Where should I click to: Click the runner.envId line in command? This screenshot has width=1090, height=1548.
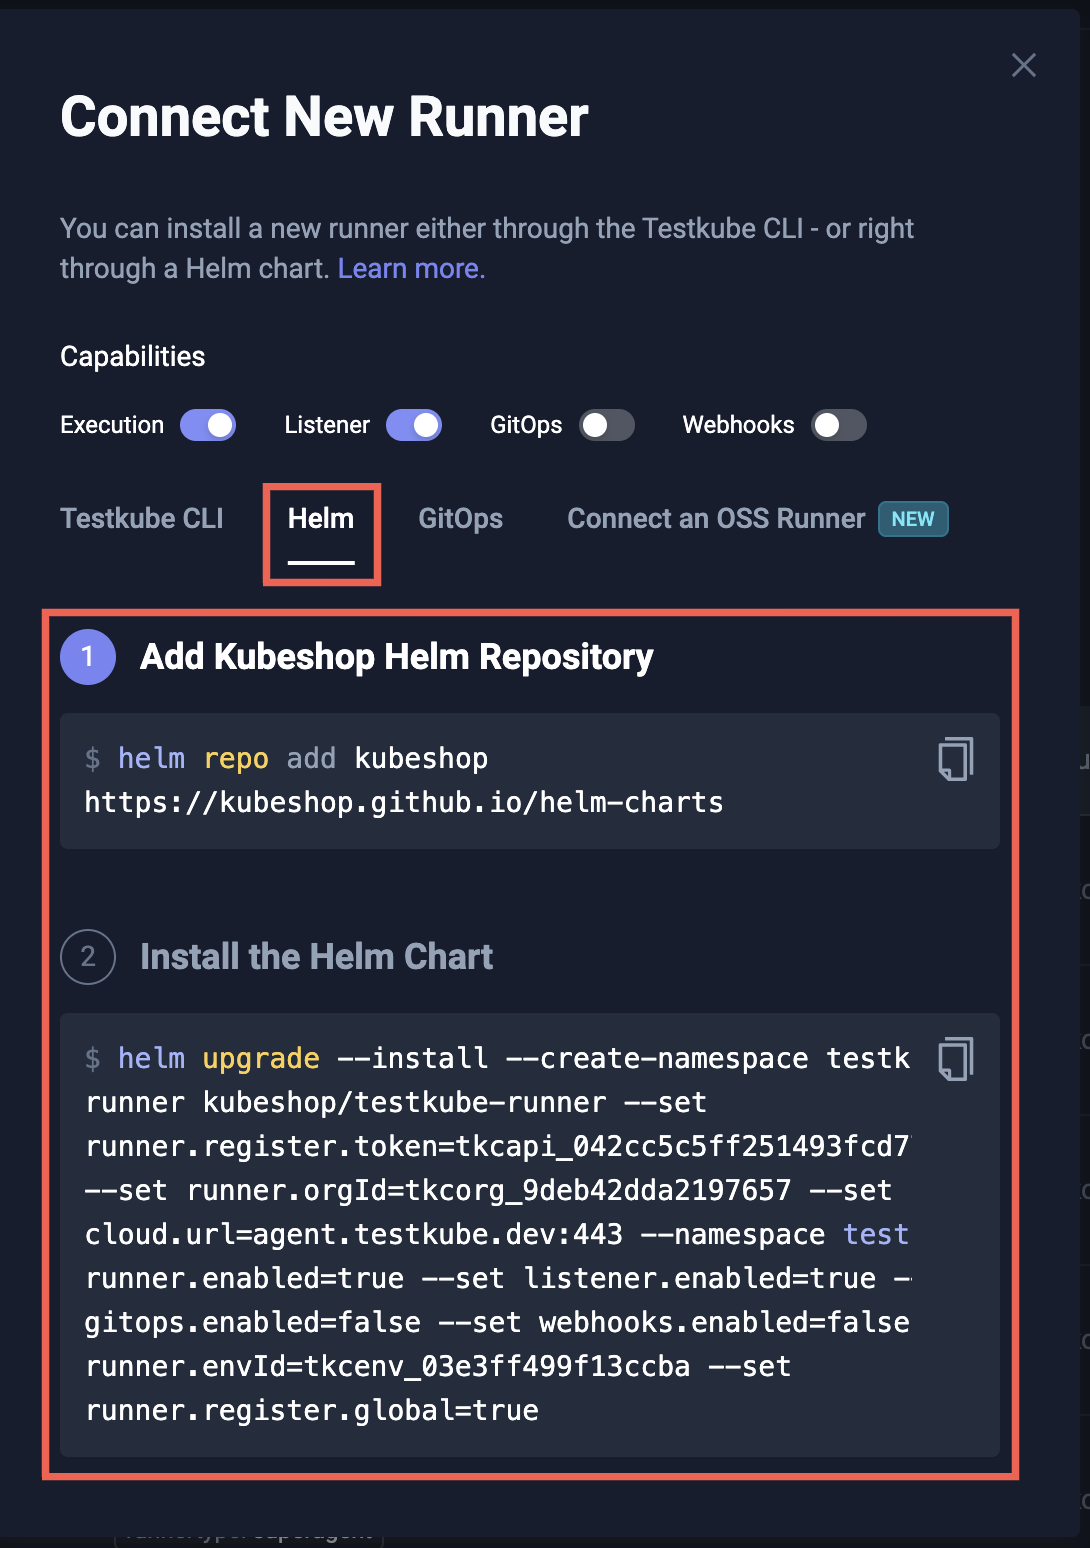click(x=438, y=1366)
